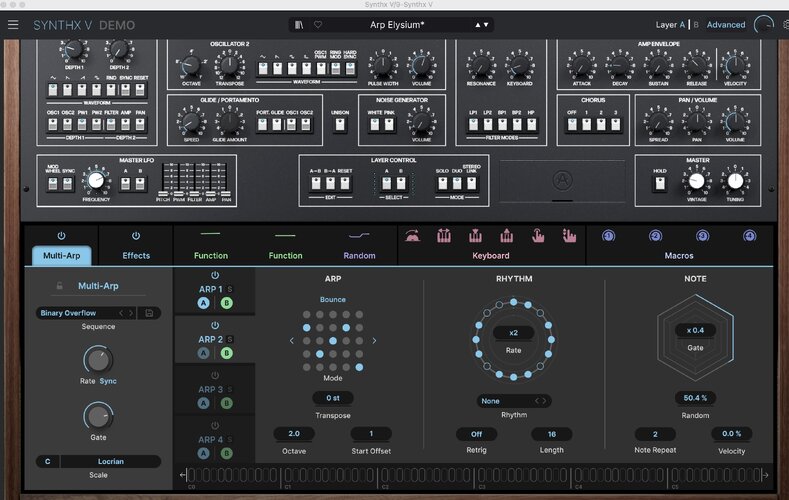
Task: Solo ARP 2 with S button
Action: [x=230, y=340]
